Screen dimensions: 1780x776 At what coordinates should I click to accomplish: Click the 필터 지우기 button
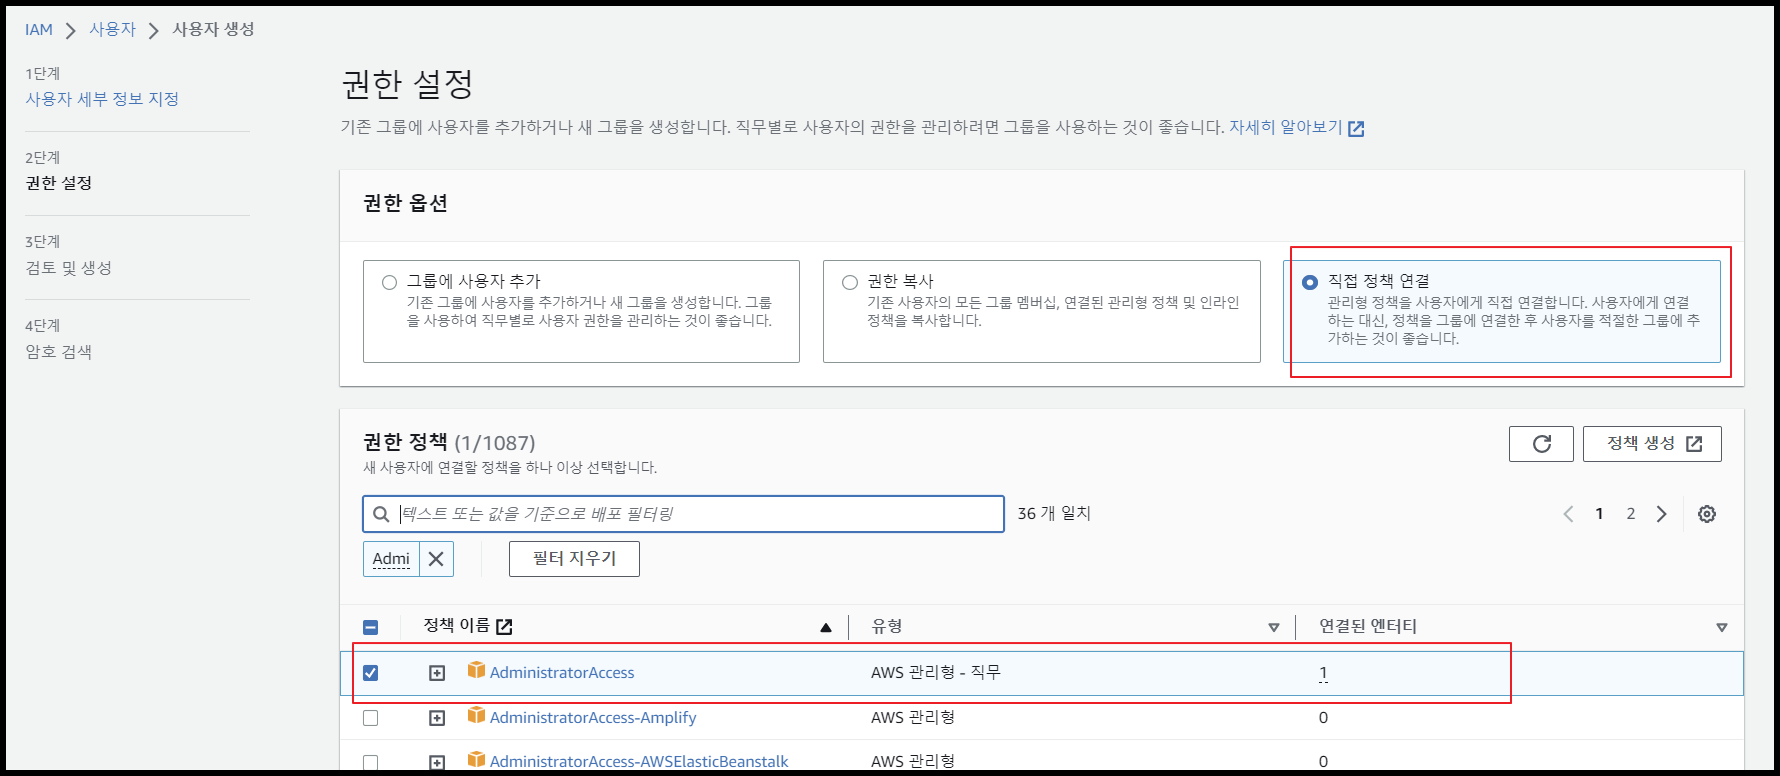coord(574,559)
